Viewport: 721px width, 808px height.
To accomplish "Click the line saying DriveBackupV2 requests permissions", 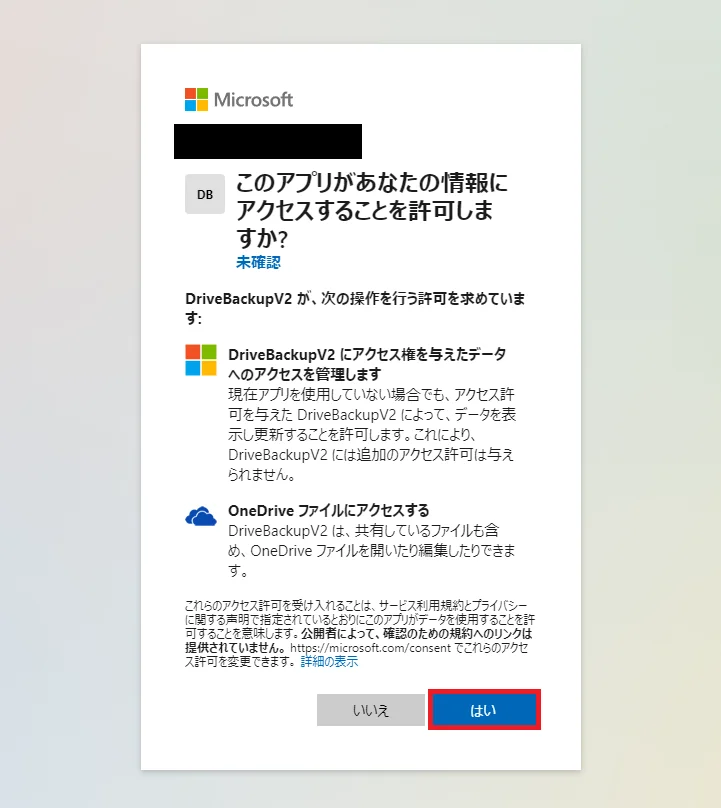I will (x=355, y=308).
